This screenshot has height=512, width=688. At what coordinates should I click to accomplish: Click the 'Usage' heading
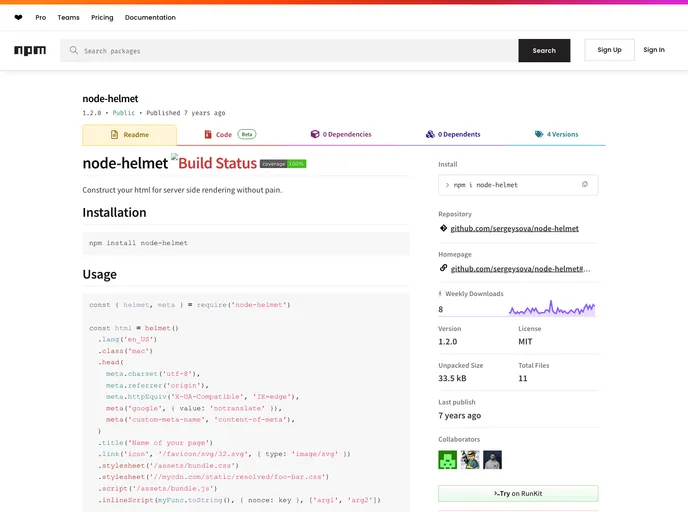100,274
